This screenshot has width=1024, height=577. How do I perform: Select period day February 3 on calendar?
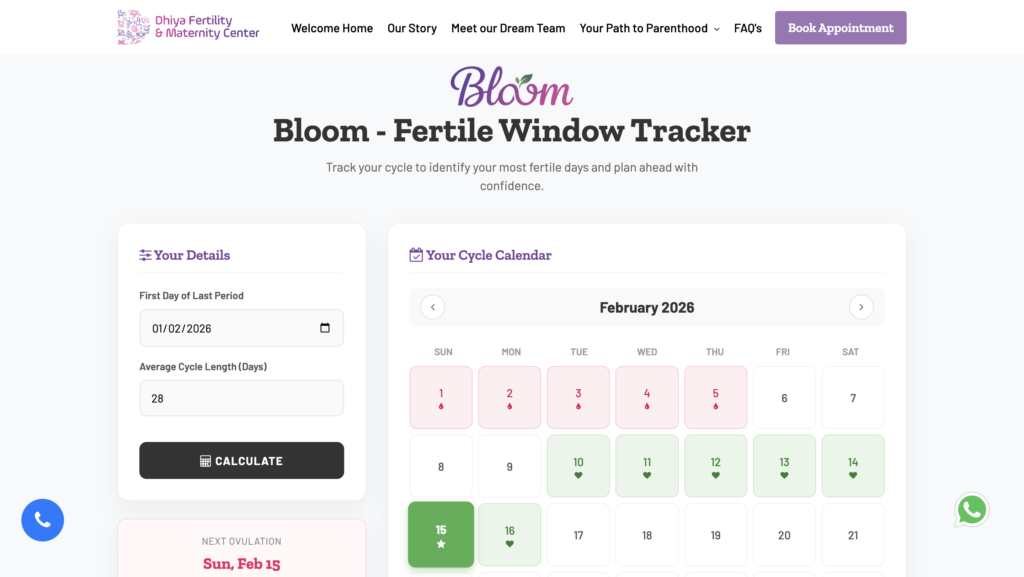[578, 397]
